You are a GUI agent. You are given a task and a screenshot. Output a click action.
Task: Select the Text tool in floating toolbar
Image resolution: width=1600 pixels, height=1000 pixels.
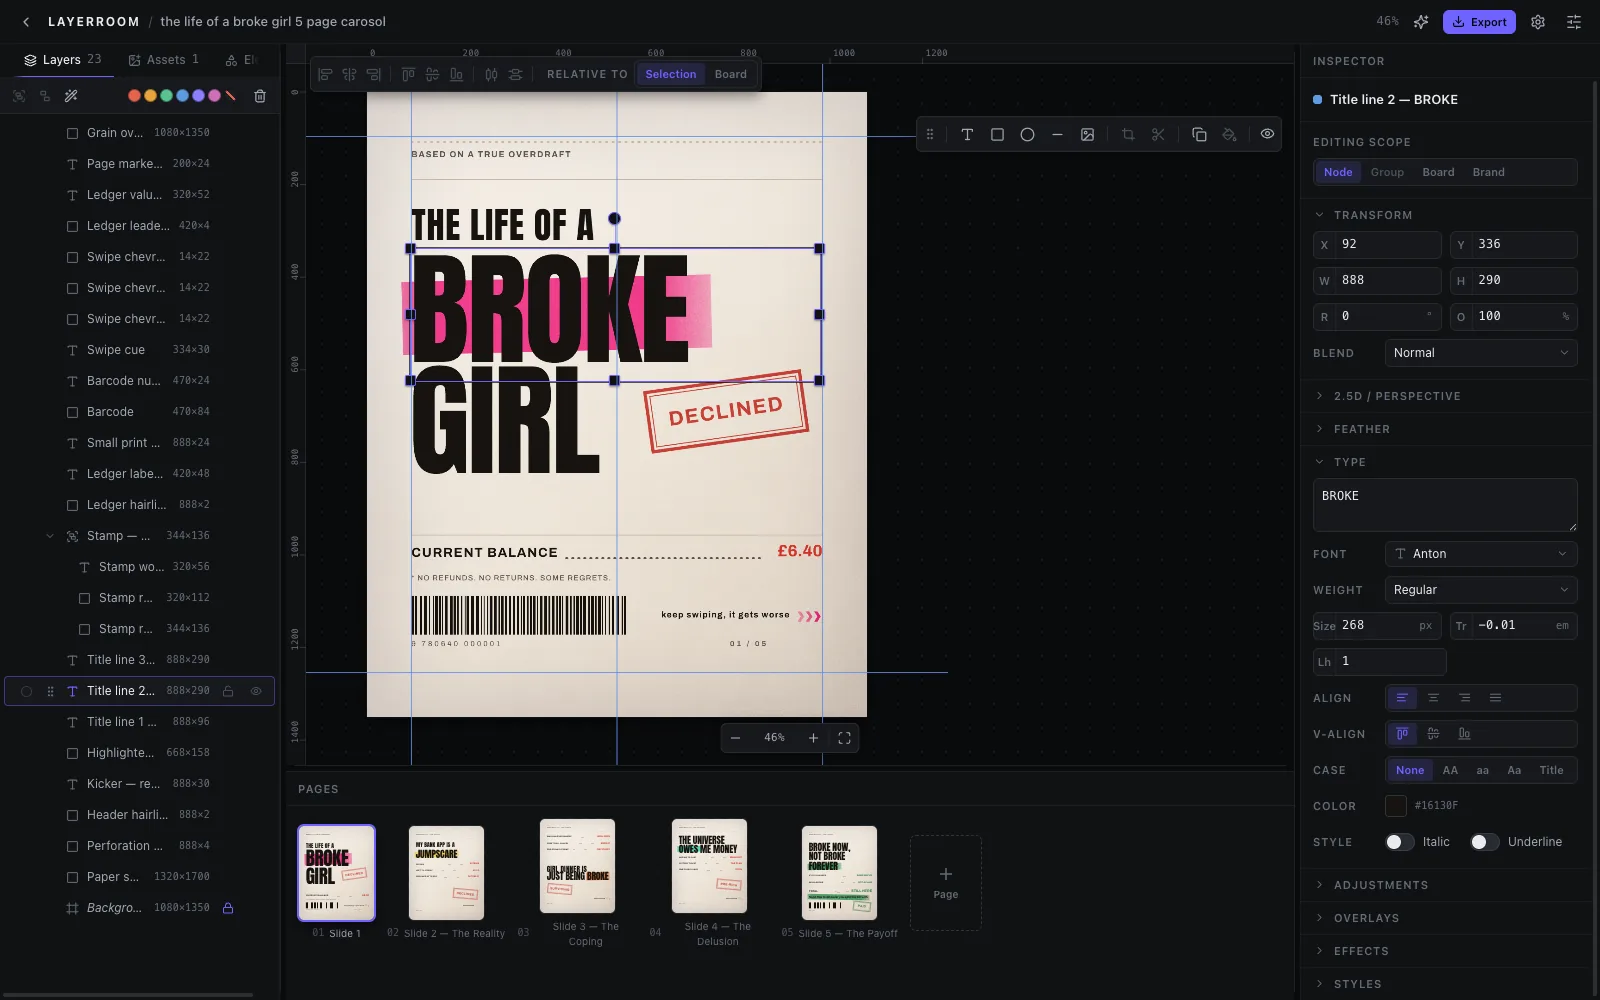tap(967, 135)
